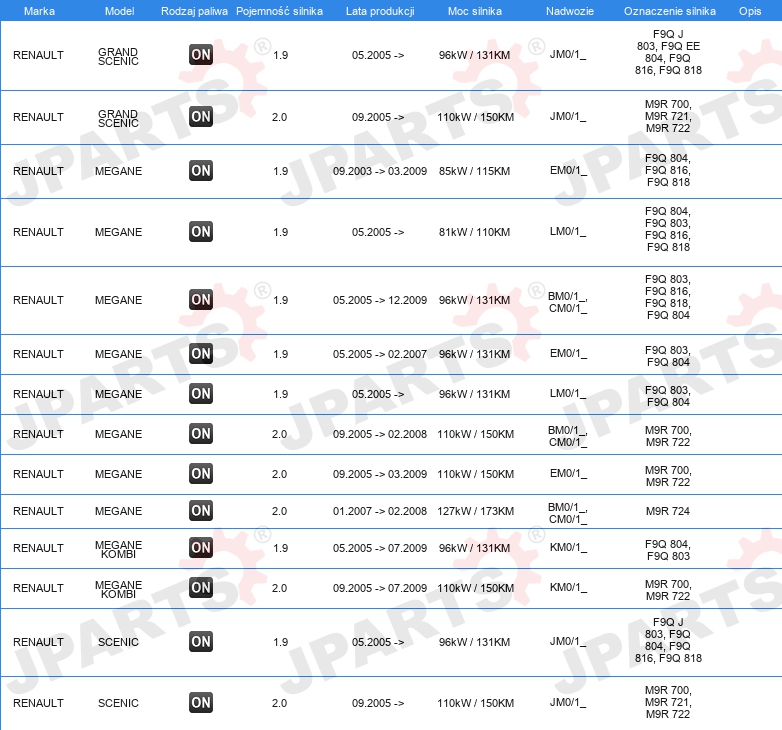
Task: Select the engine power '85kW / 115KM'
Action: tap(474, 171)
